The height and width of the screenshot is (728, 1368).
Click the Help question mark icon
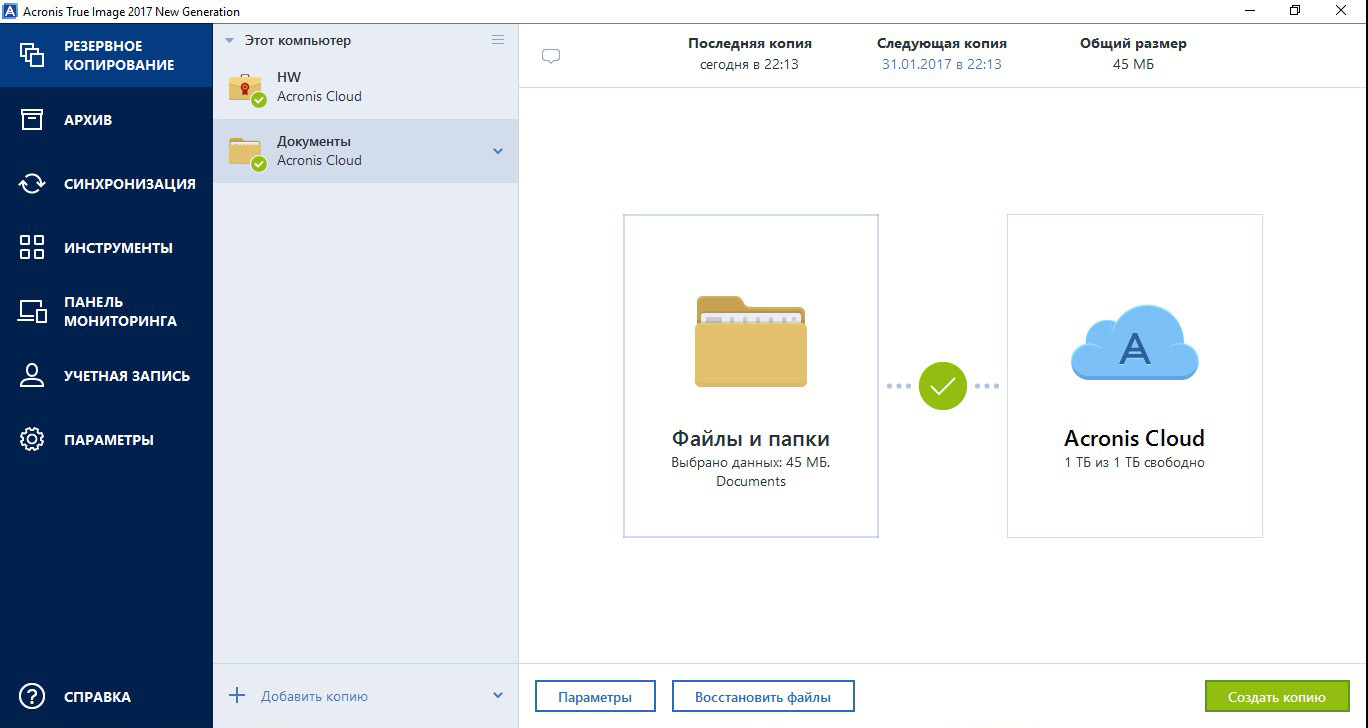pos(32,696)
